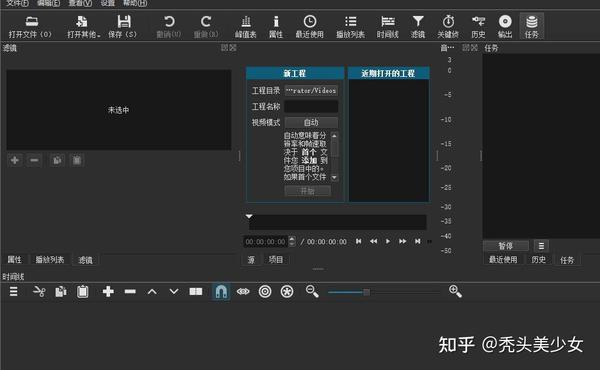Viewport: 600px width, 370px height.
Task: Click the project name (工程名称) input field
Action: pyautogui.click(x=311, y=106)
